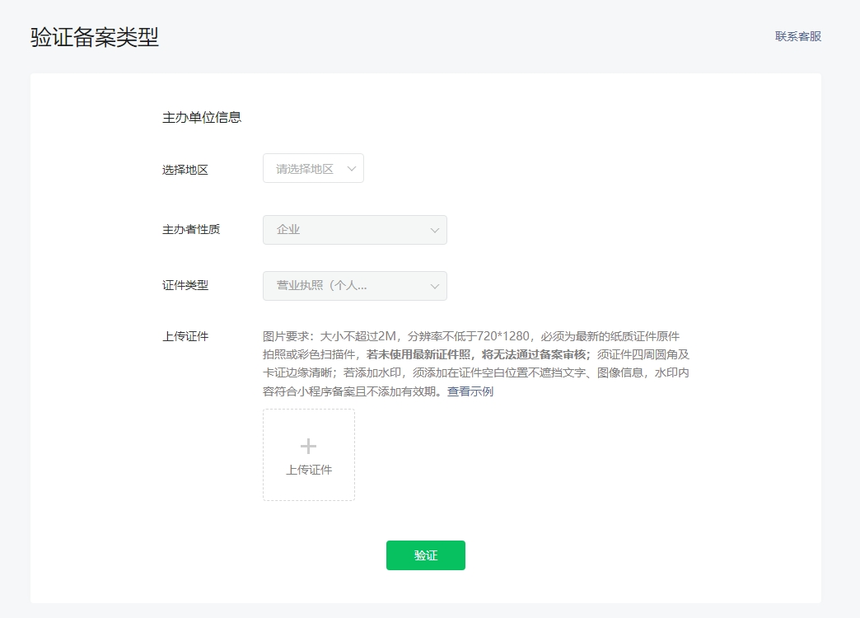Screen dimensions: 860x618
Task: Click the chevron arrow beside 企业
Action: [434, 230]
